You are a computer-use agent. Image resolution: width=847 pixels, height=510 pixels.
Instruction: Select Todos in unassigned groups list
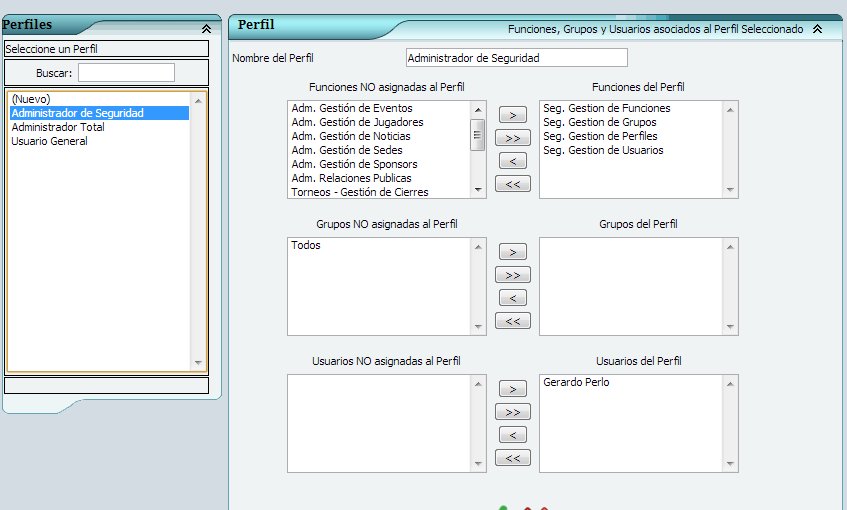(306, 245)
